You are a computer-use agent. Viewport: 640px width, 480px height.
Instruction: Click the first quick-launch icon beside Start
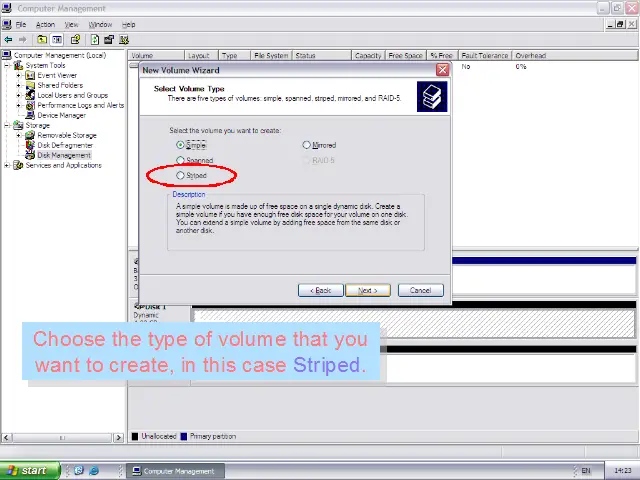78,471
